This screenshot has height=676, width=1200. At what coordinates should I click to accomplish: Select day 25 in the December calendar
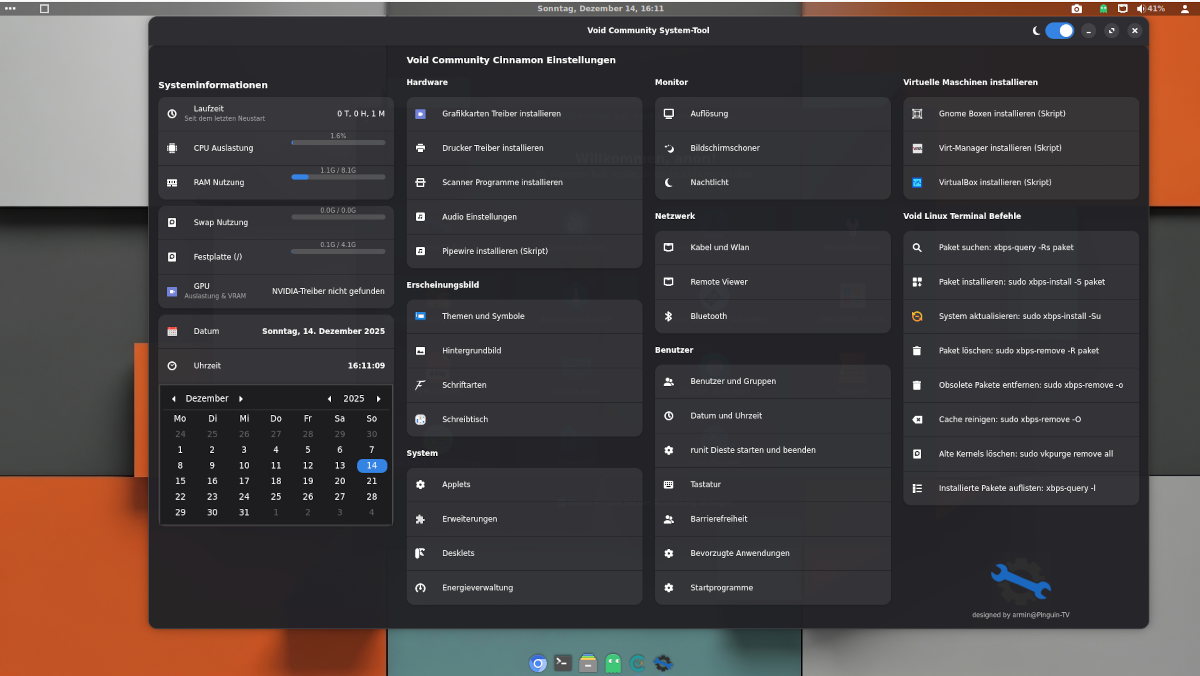pos(276,497)
